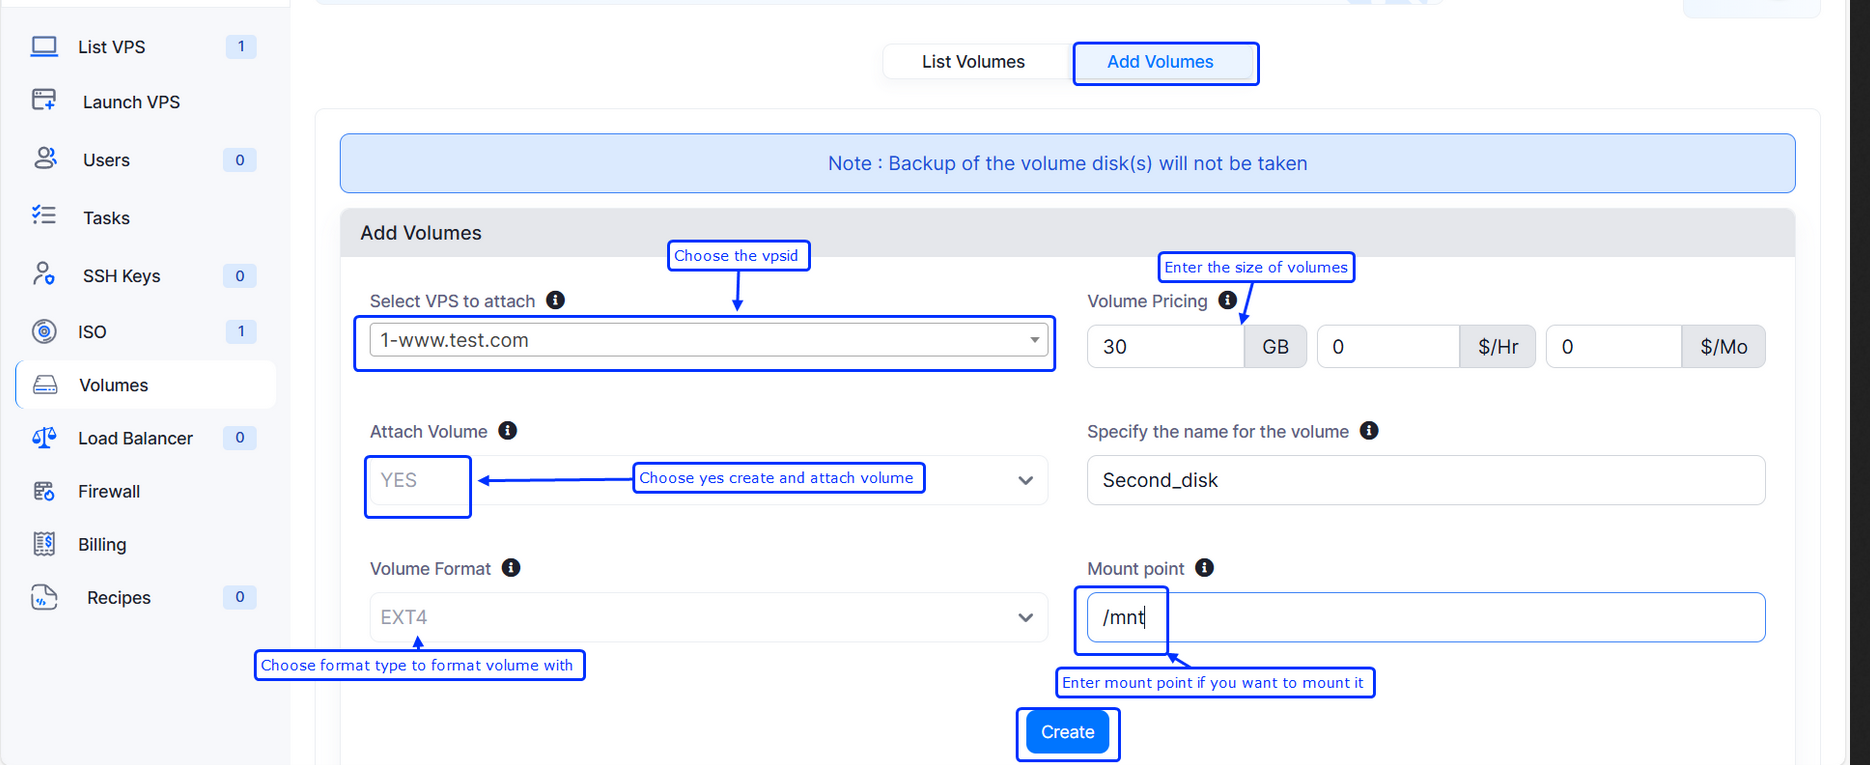
Task: Click the volume name field Second_disk
Action: tap(1425, 480)
